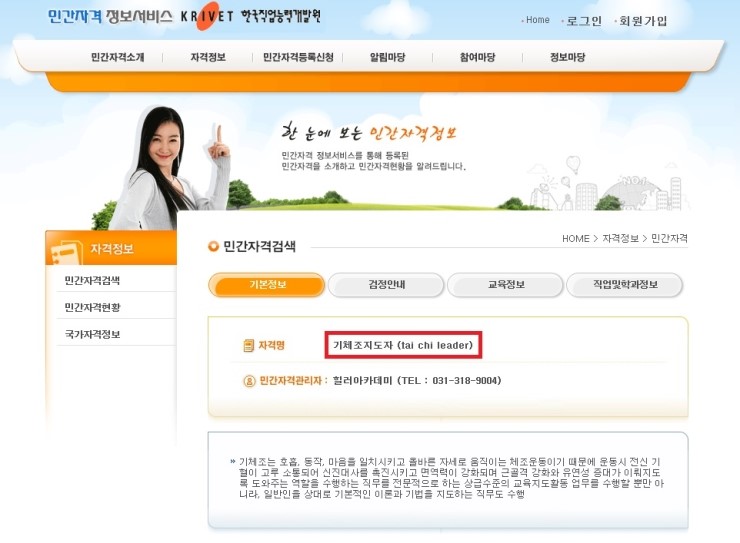The width and height of the screenshot is (740, 543).
Task: Click the 민간자격 정보서비스 site logo
Action: tap(110, 17)
